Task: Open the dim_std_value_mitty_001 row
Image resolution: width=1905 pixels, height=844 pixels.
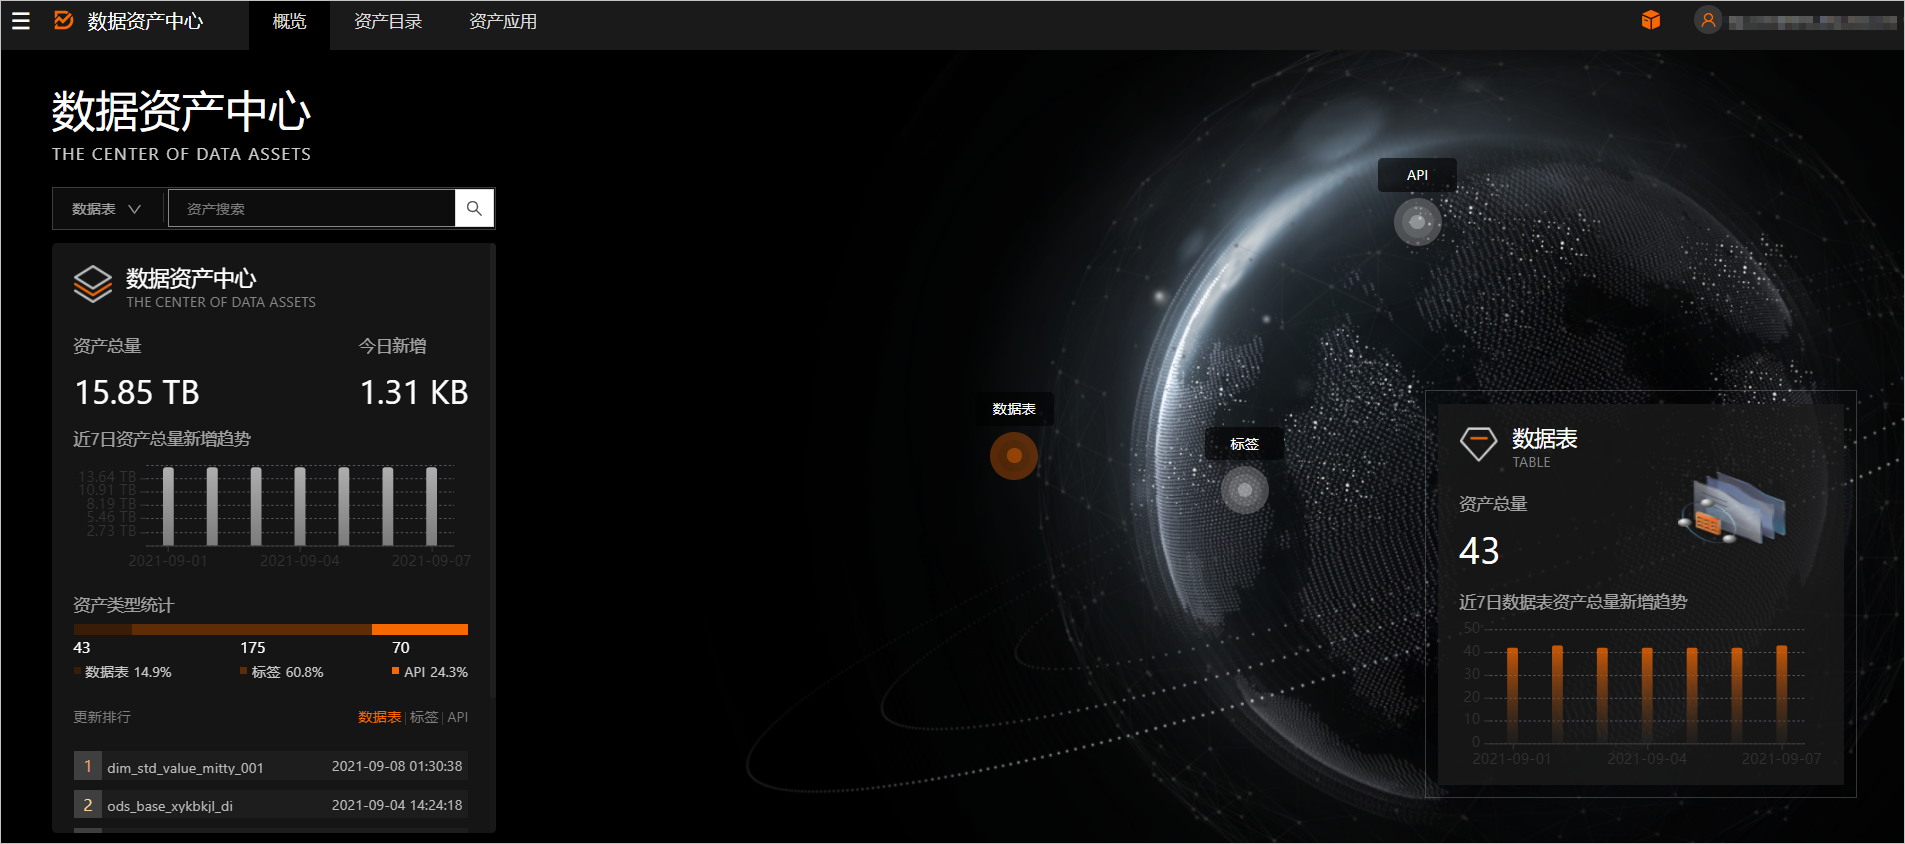Action: point(271,766)
